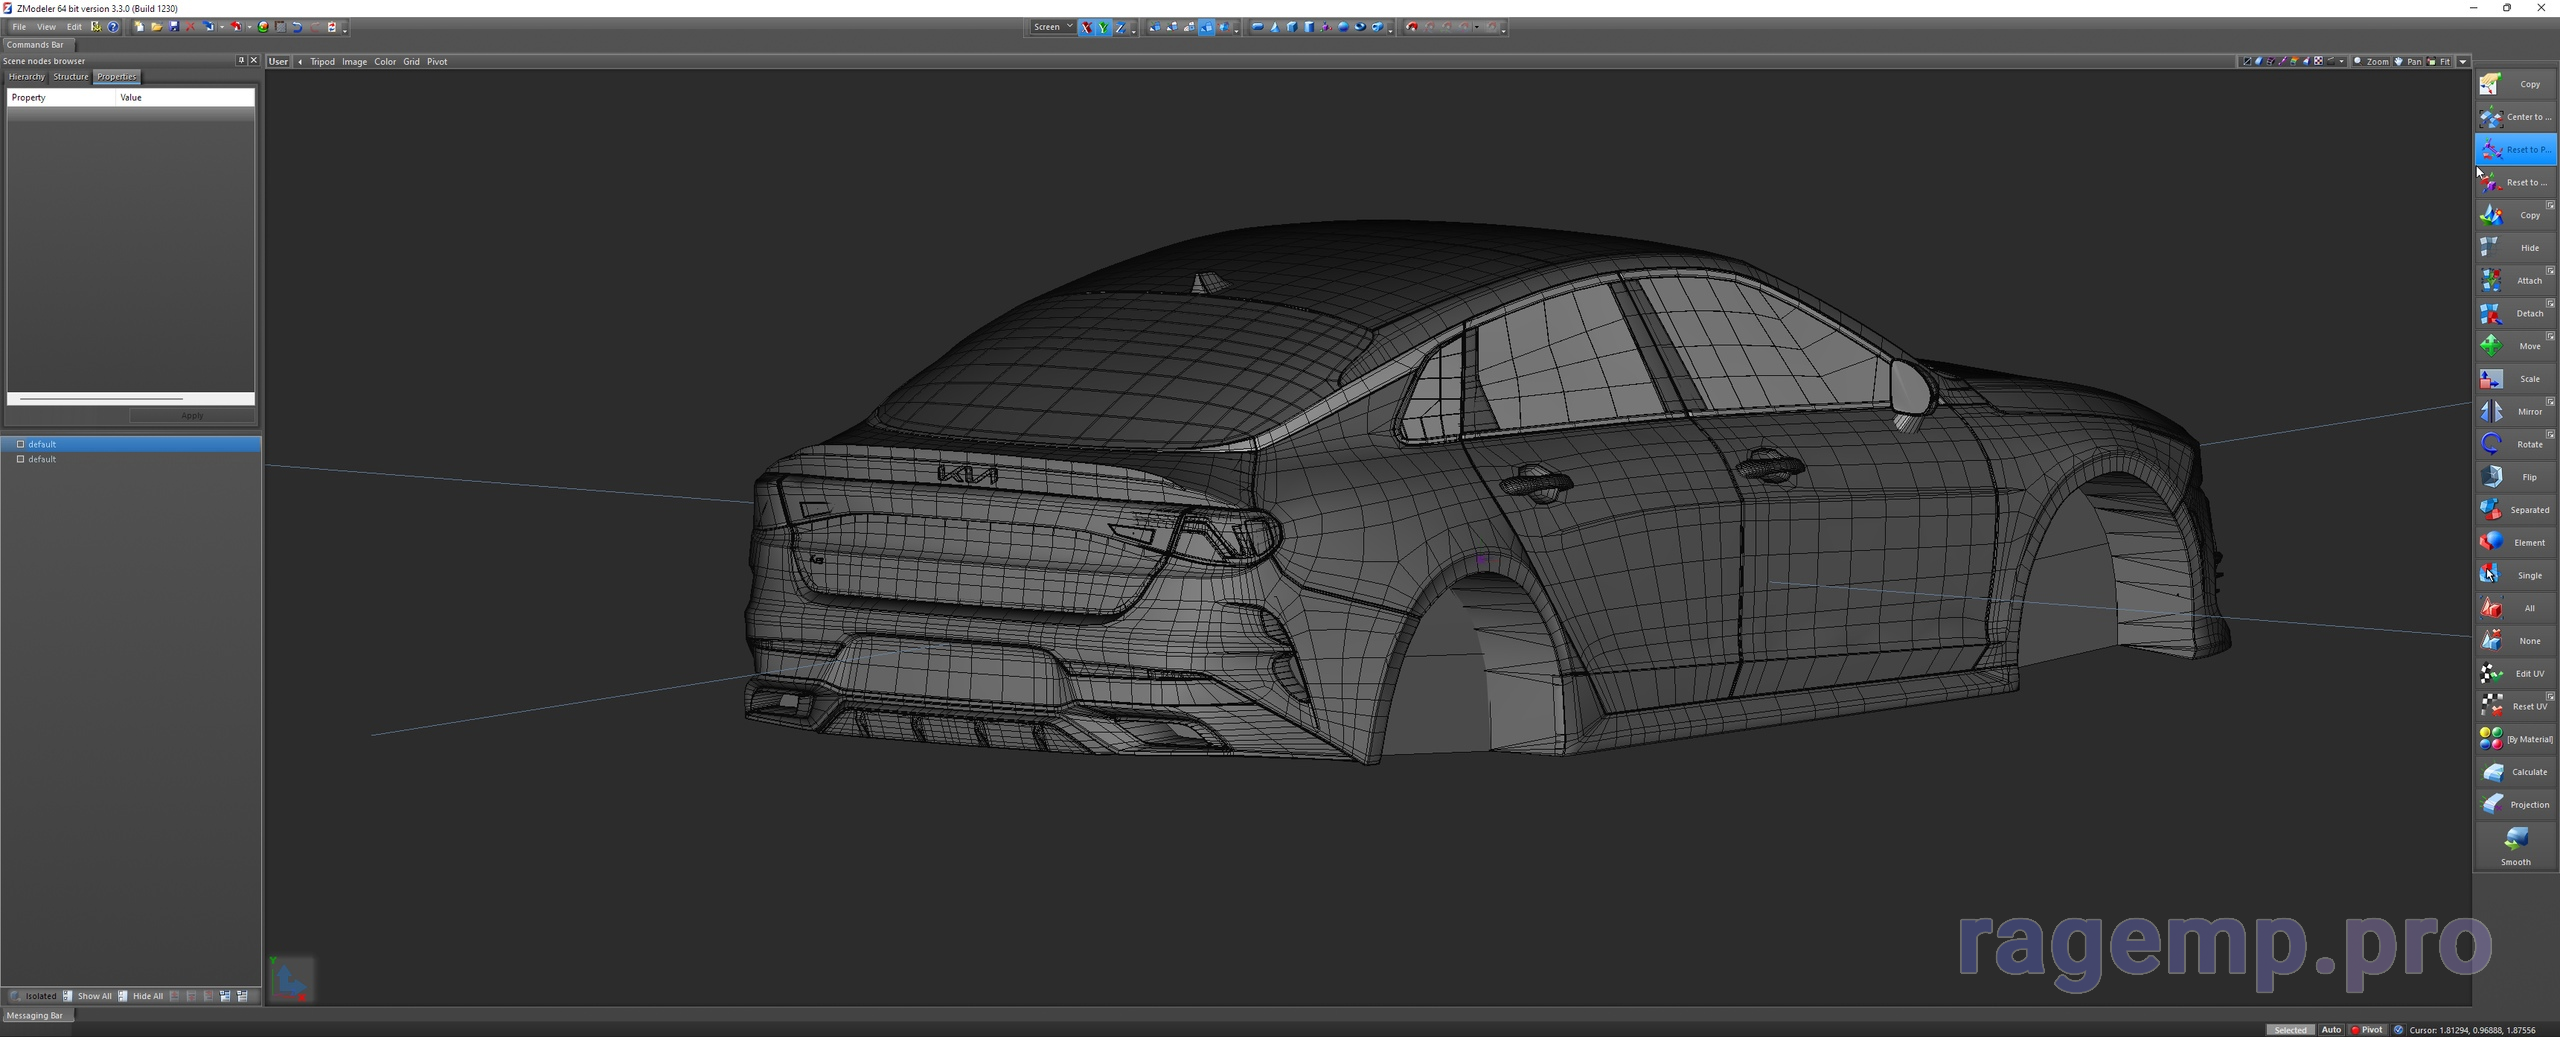Click the New scene icon

coord(139,27)
